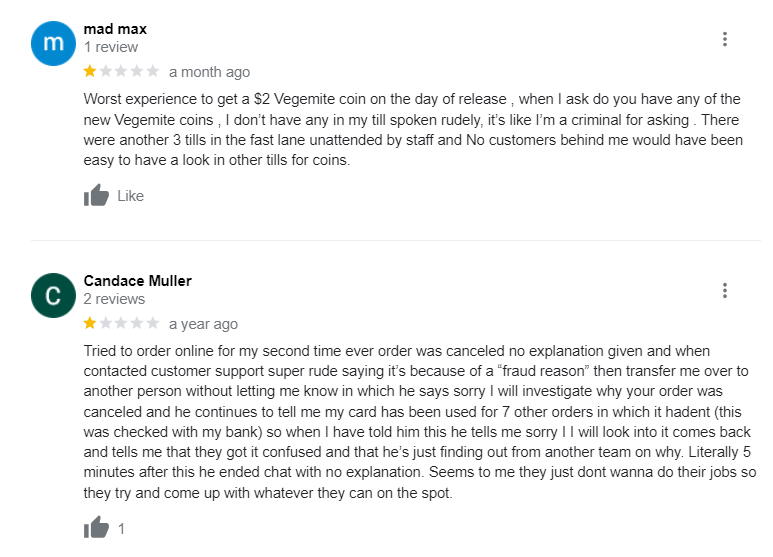
Task: Click the gold star in Candace Muller's rating
Action: click(x=90, y=323)
